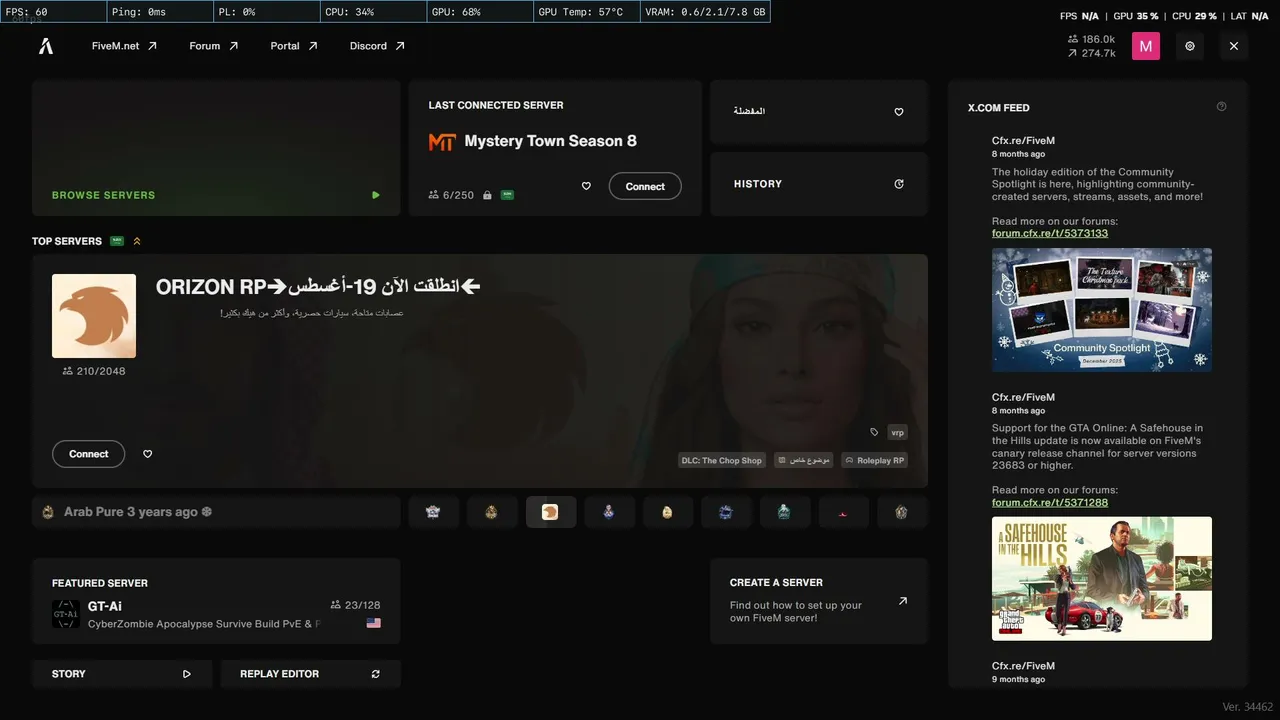This screenshot has width=1280, height=720.
Task: Click the GT-Ai server logo
Action: coord(66,614)
